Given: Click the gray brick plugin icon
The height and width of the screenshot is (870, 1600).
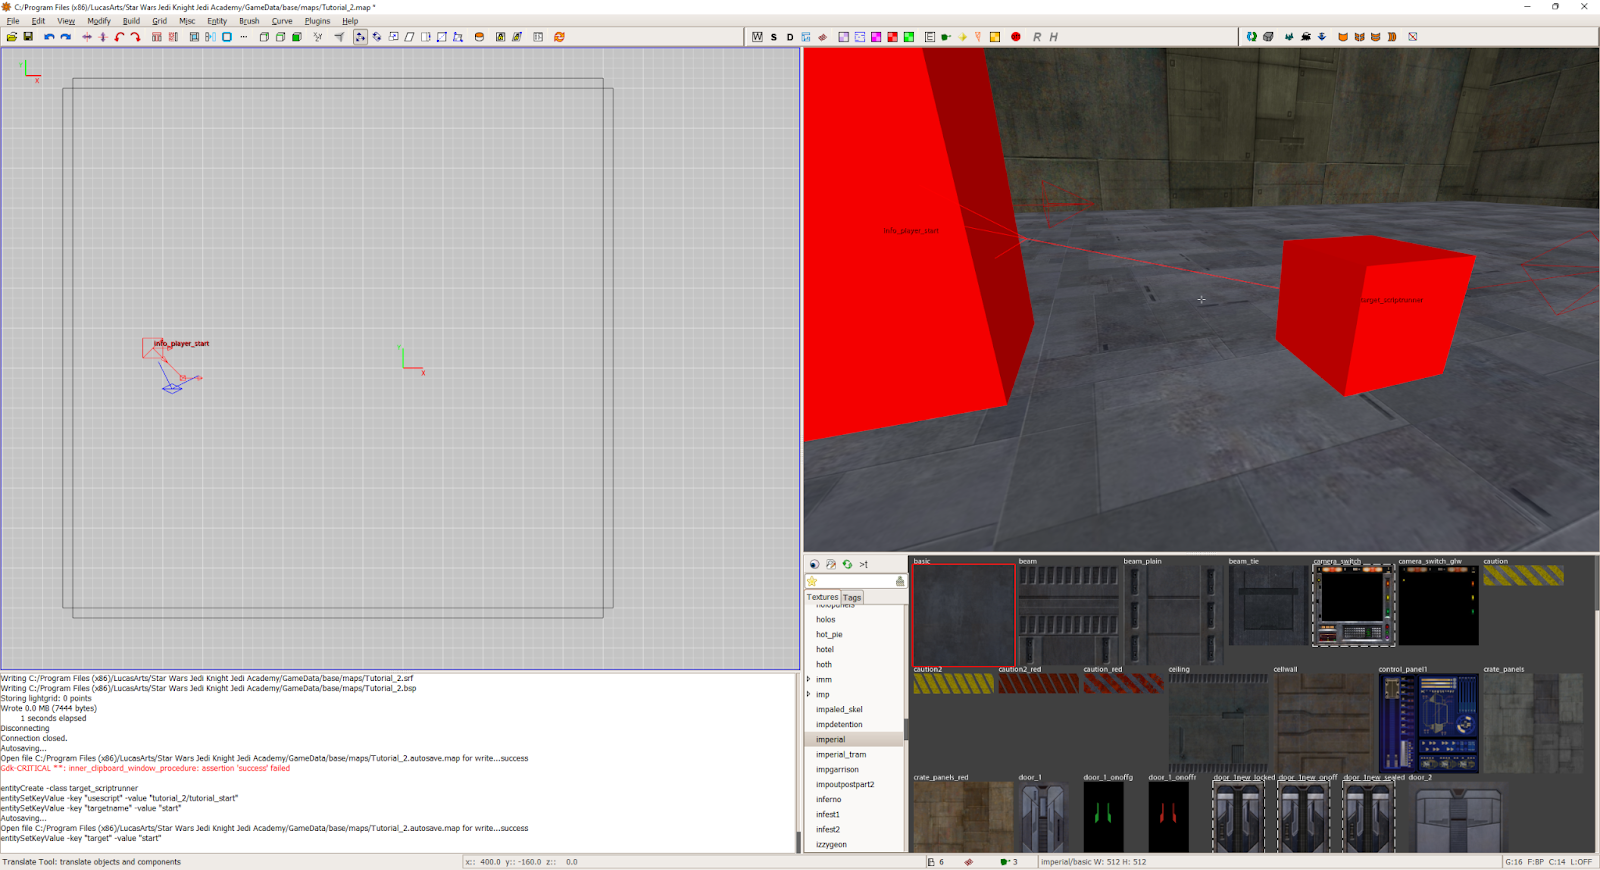Looking at the screenshot, I should tap(1268, 37).
